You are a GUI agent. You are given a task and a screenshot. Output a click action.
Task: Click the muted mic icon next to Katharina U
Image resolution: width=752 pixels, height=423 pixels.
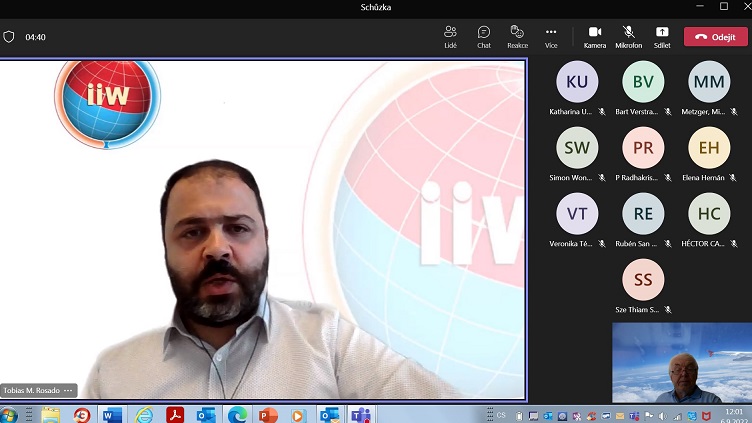coord(601,112)
